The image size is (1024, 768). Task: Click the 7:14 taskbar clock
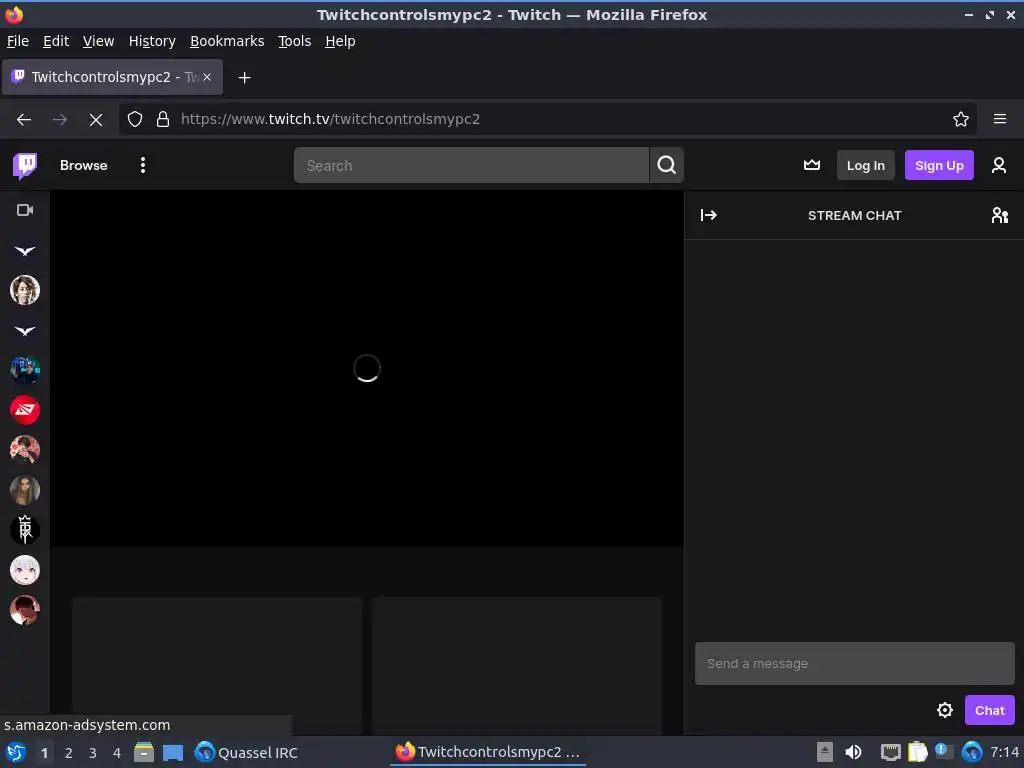pyautogui.click(x=1004, y=752)
